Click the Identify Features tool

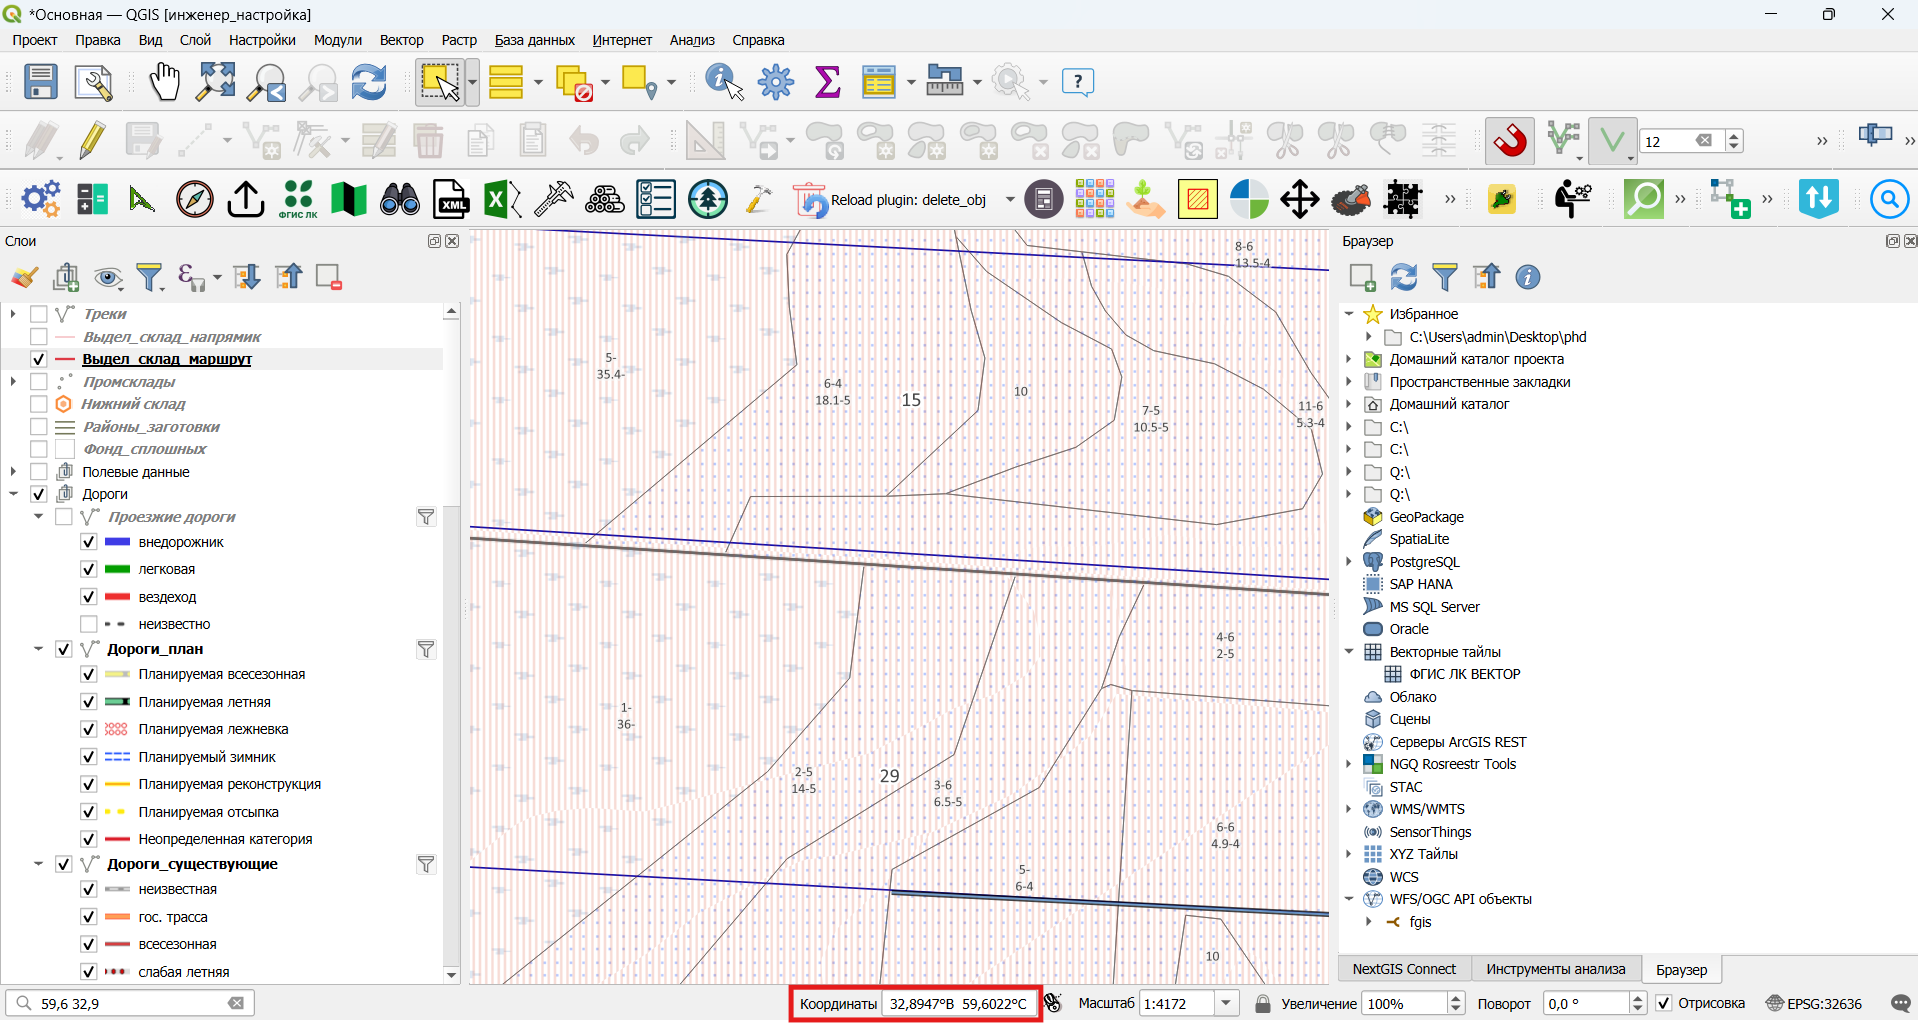coord(724,81)
